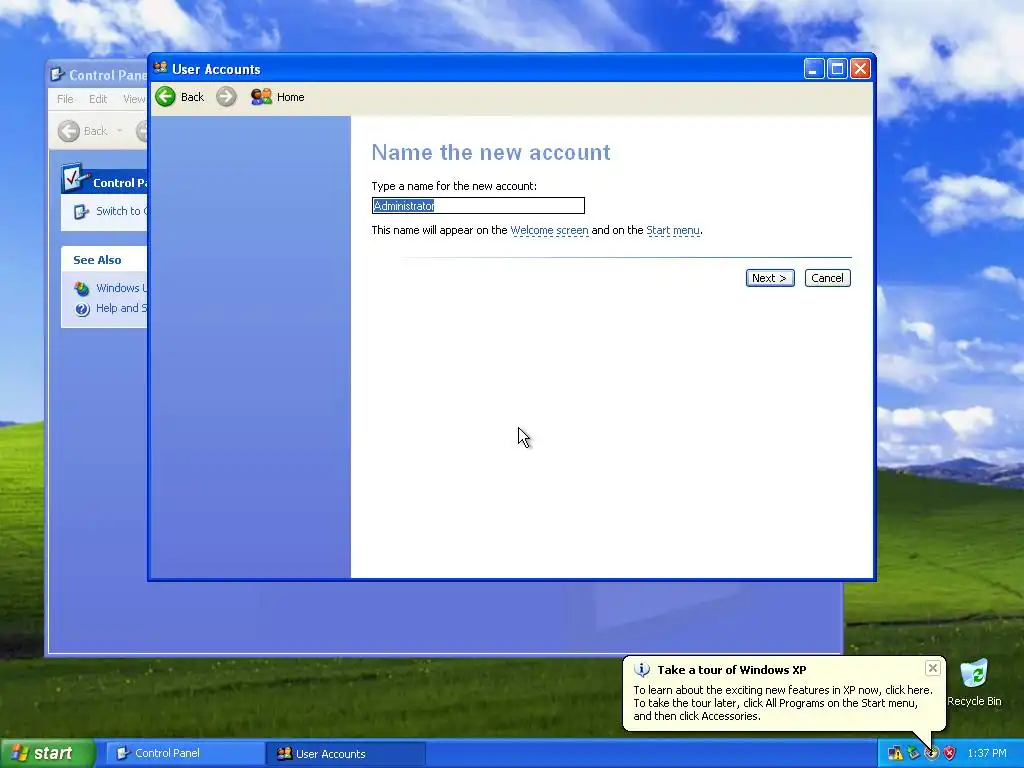This screenshot has height=768, width=1024.
Task: Click the Home label in User Accounts toolbar
Action: 291,97
